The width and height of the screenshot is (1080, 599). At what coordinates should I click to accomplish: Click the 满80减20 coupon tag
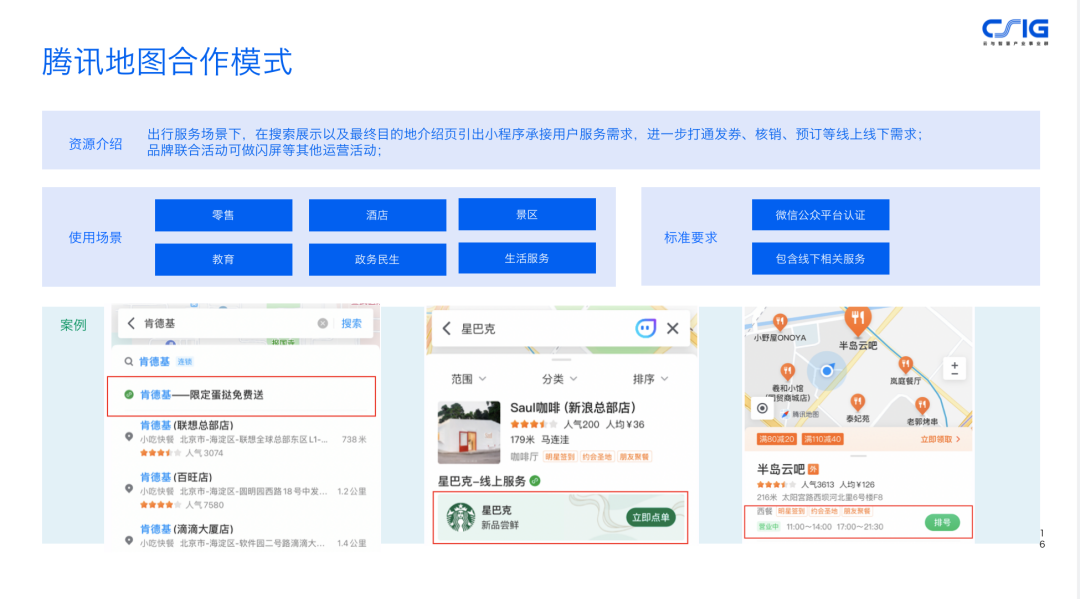click(x=776, y=439)
